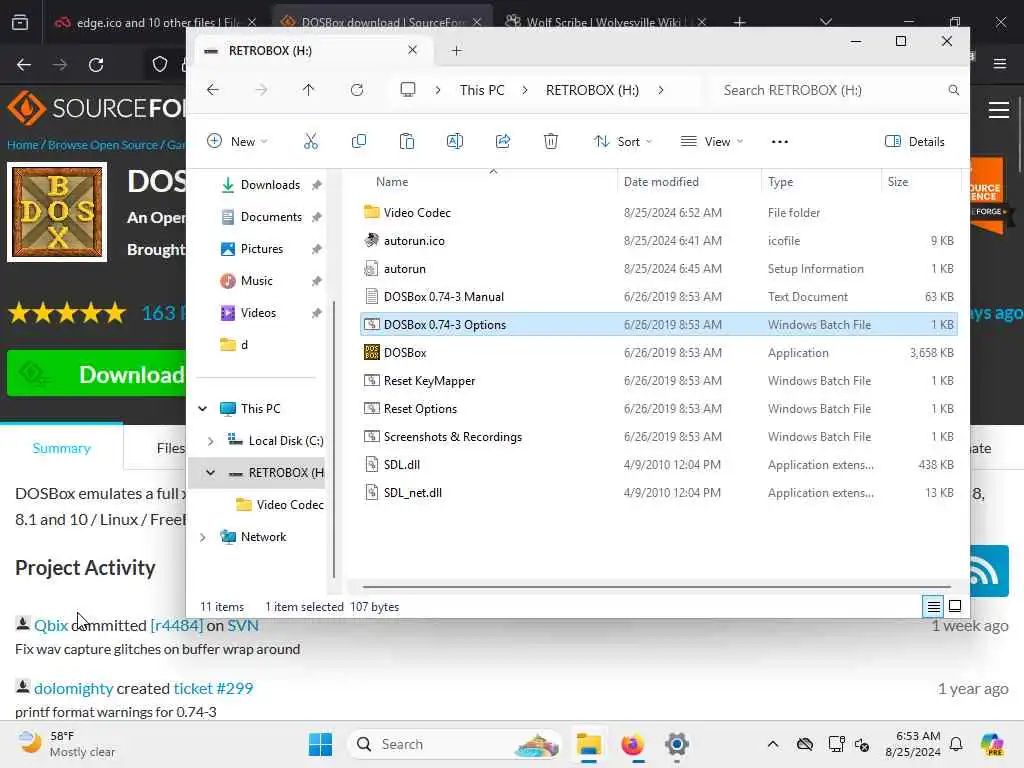Viewport: 1024px width, 768px height.
Task: Open the New item dropdown
Action: [x=237, y=141]
